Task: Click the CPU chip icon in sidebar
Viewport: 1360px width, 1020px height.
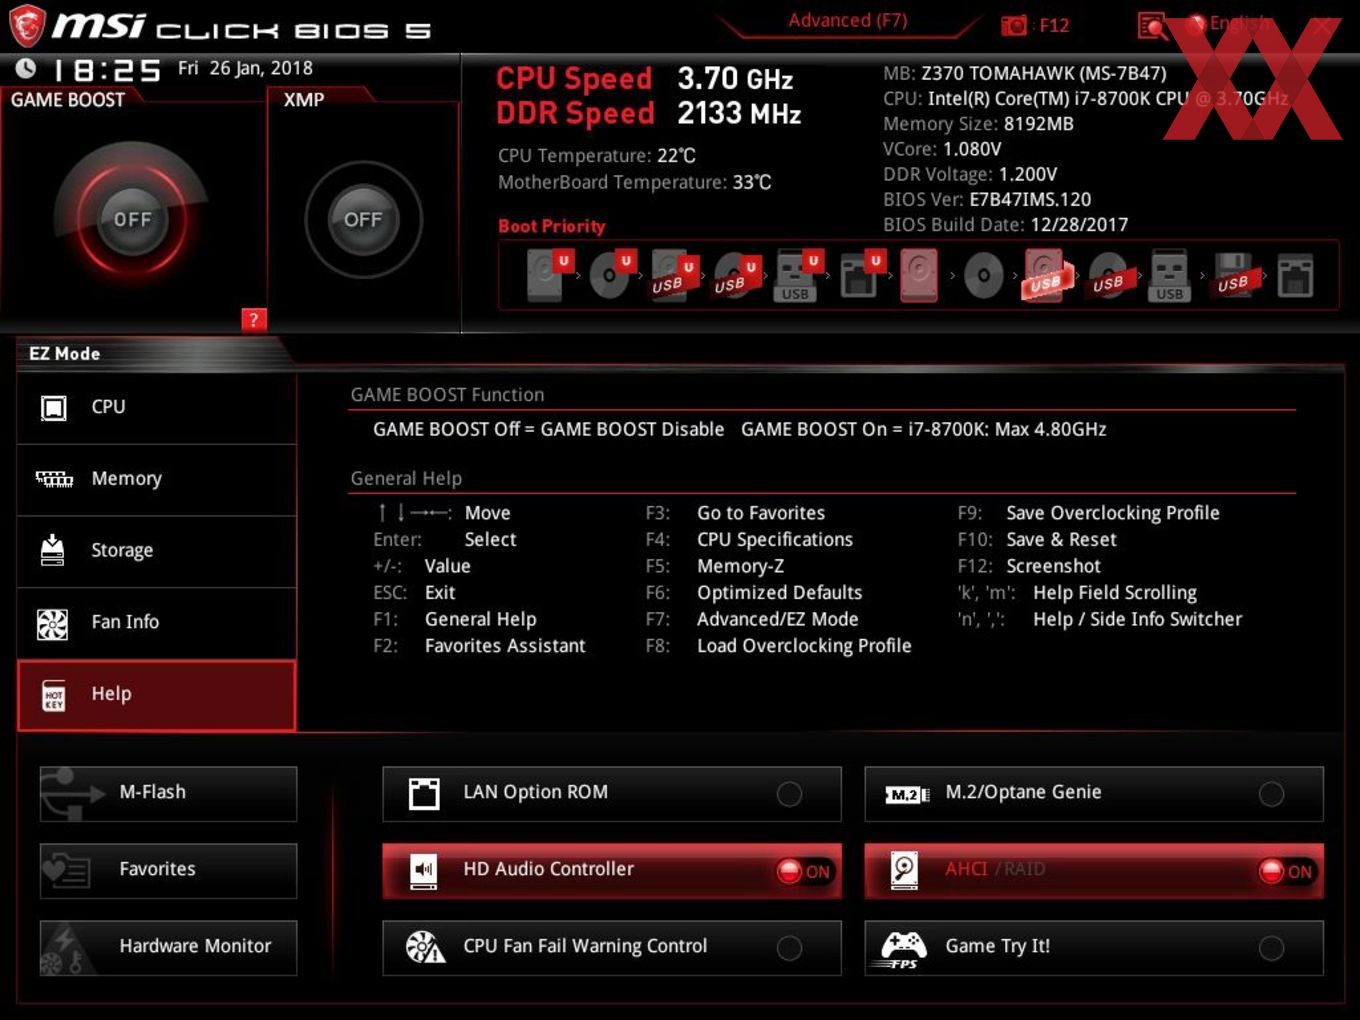Action: [x=54, y=407]
